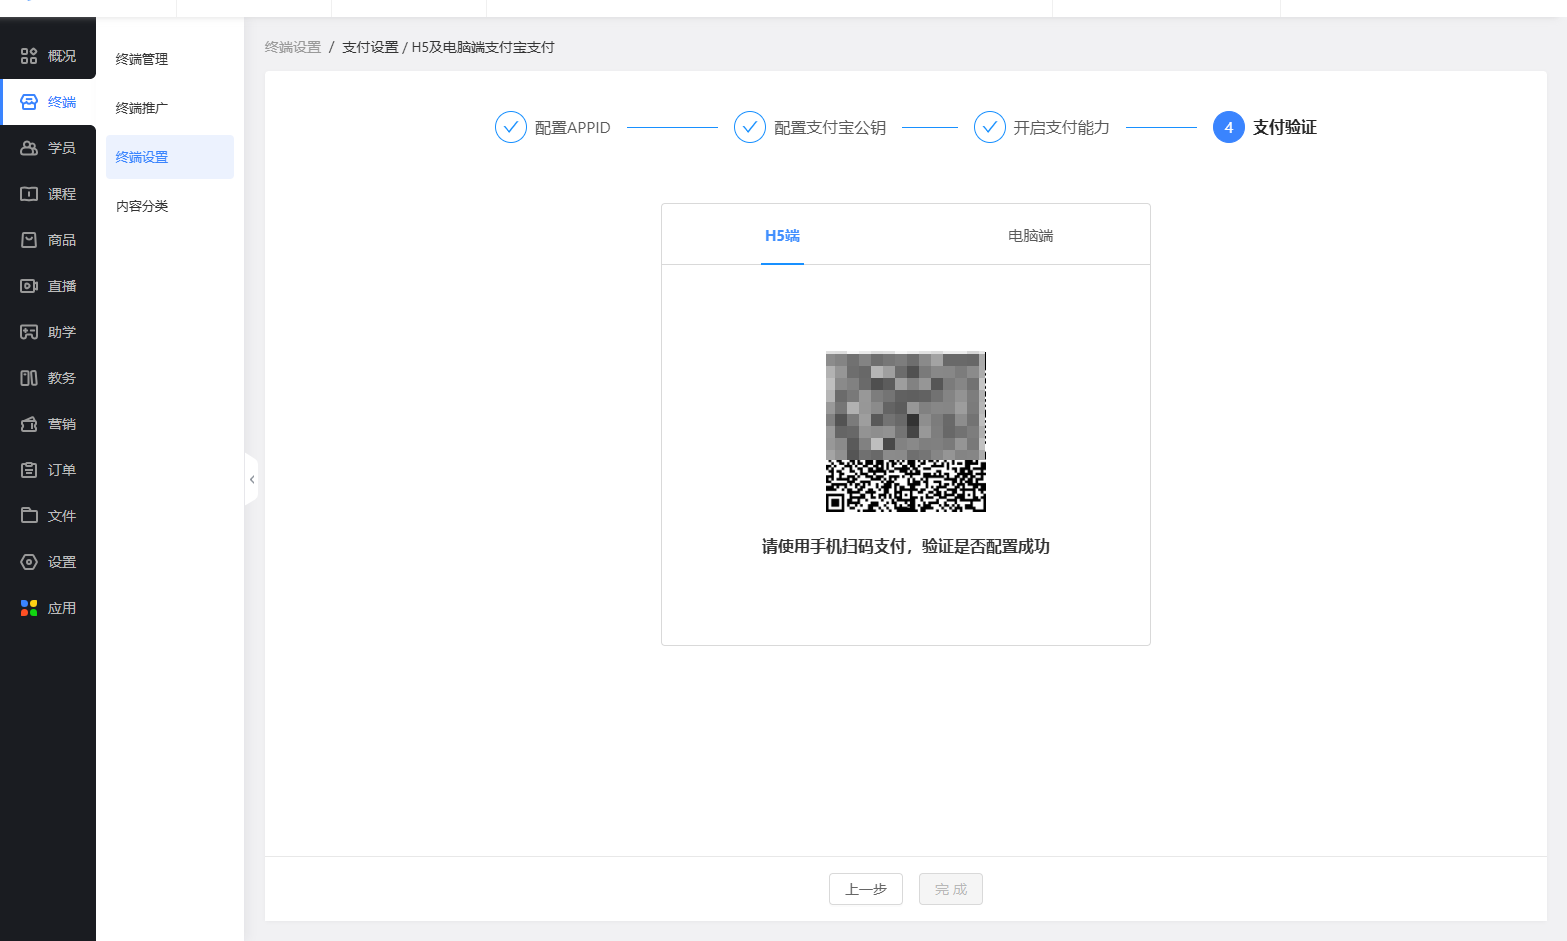Select the 设置 label in main sidebar
The height and width of the screenshot is (941, 1567).
62,562
